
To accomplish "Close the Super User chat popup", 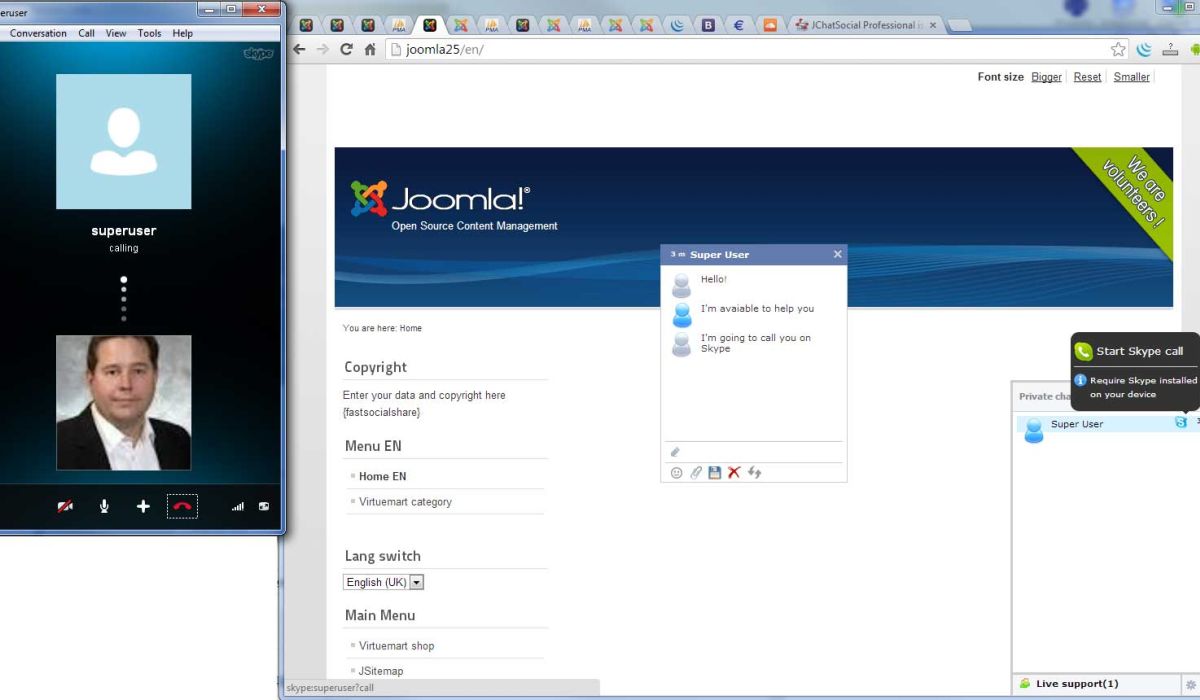I will tap(838, 254).
